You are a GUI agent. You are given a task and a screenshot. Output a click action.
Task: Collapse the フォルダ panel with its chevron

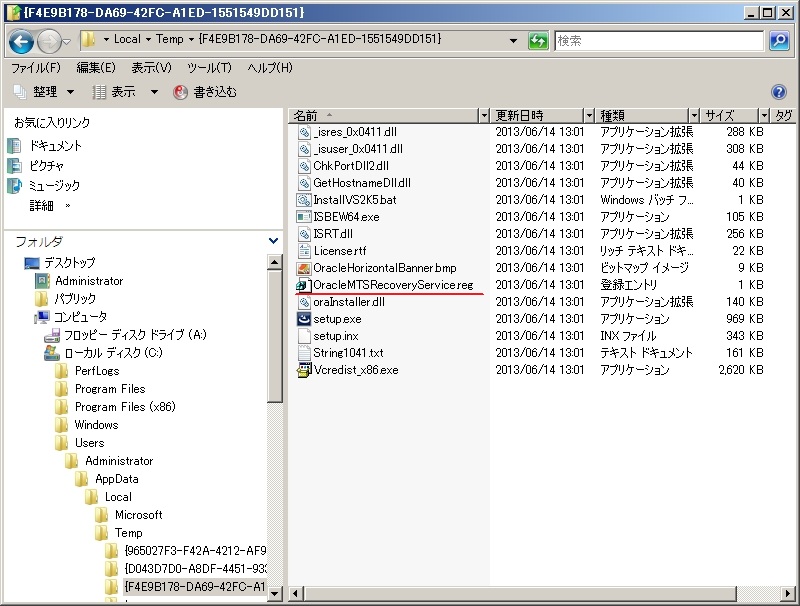[x=274, y=241]
